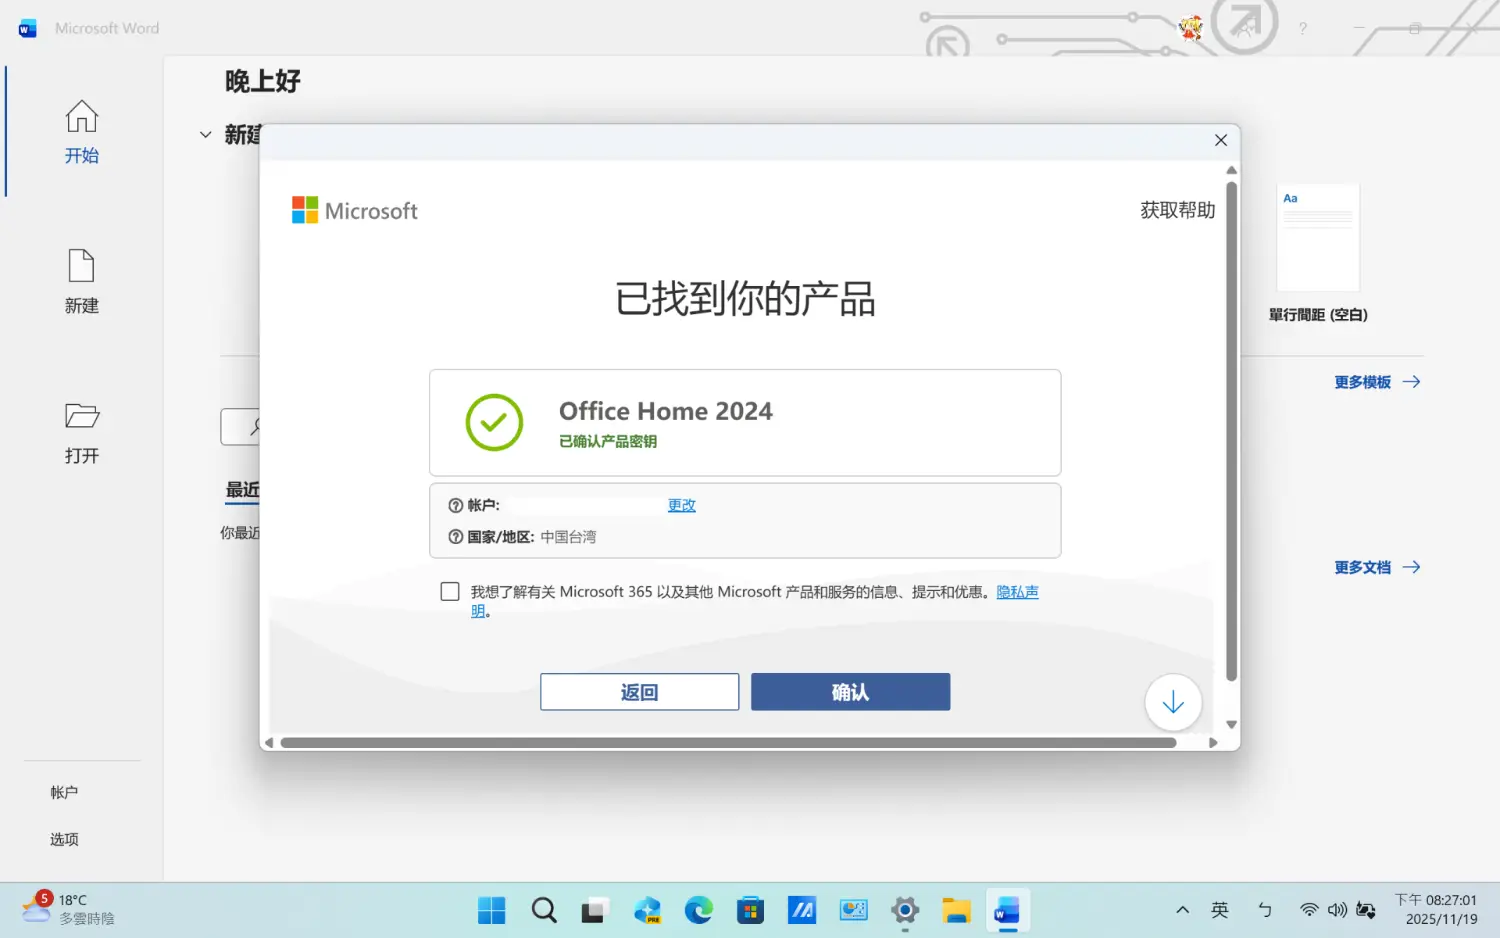Click help icon next to 帐户 label

click(x=456, y=506)
